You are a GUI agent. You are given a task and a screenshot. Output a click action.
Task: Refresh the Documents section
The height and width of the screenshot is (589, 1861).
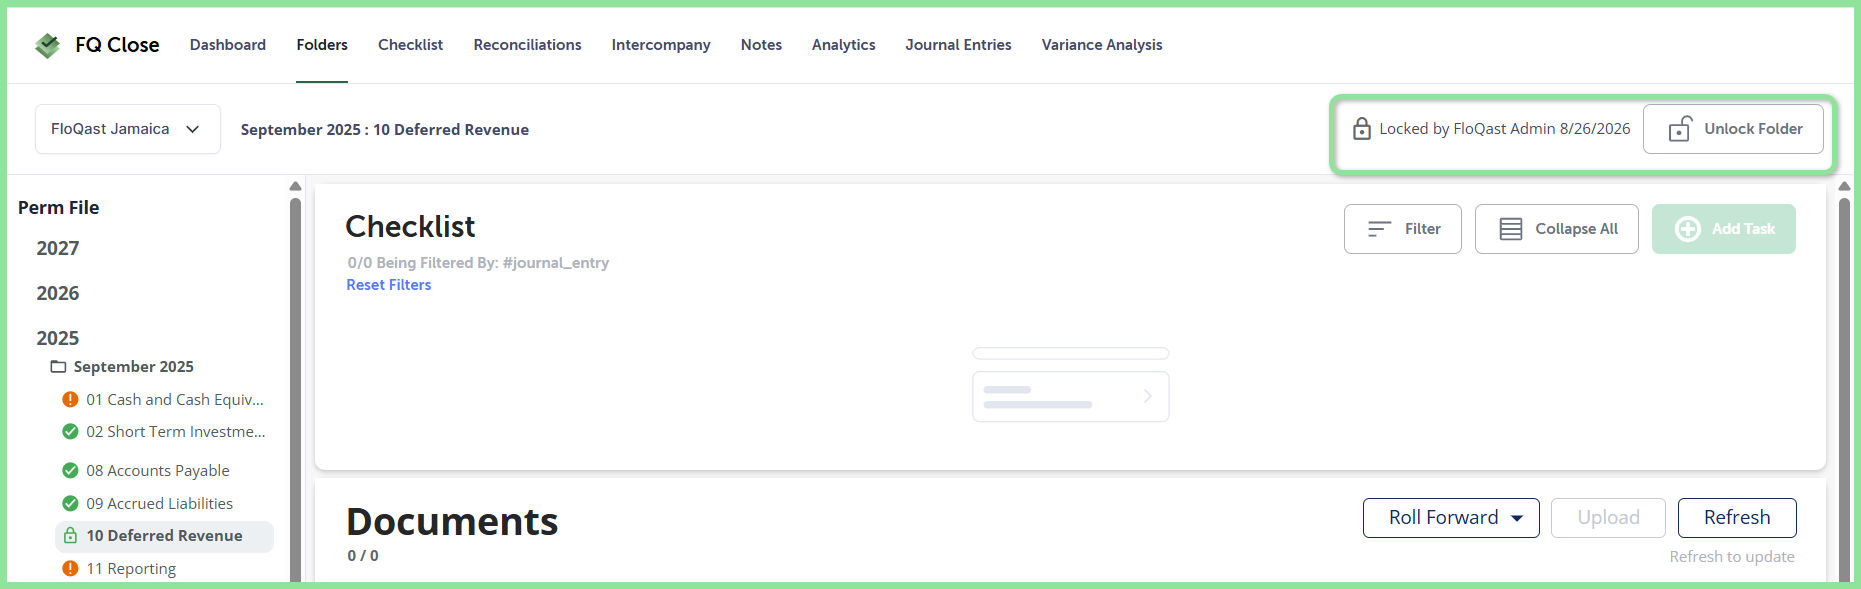(1737, 518)
